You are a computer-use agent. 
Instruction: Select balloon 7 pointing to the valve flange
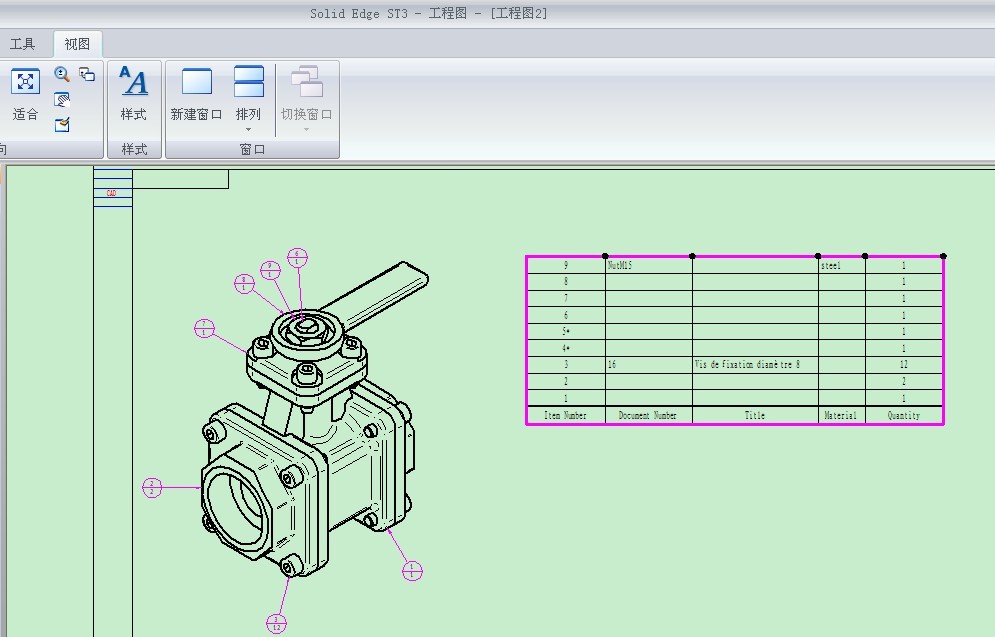(x=204, y=328)
